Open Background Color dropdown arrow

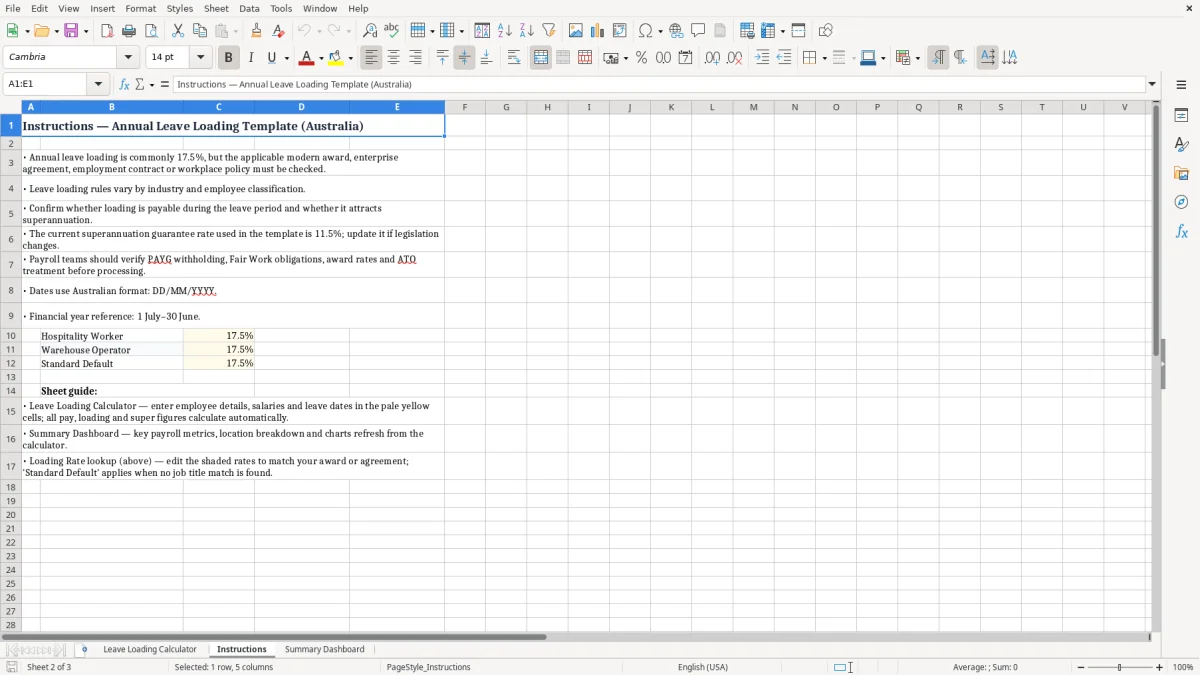[x=350, y=58]
